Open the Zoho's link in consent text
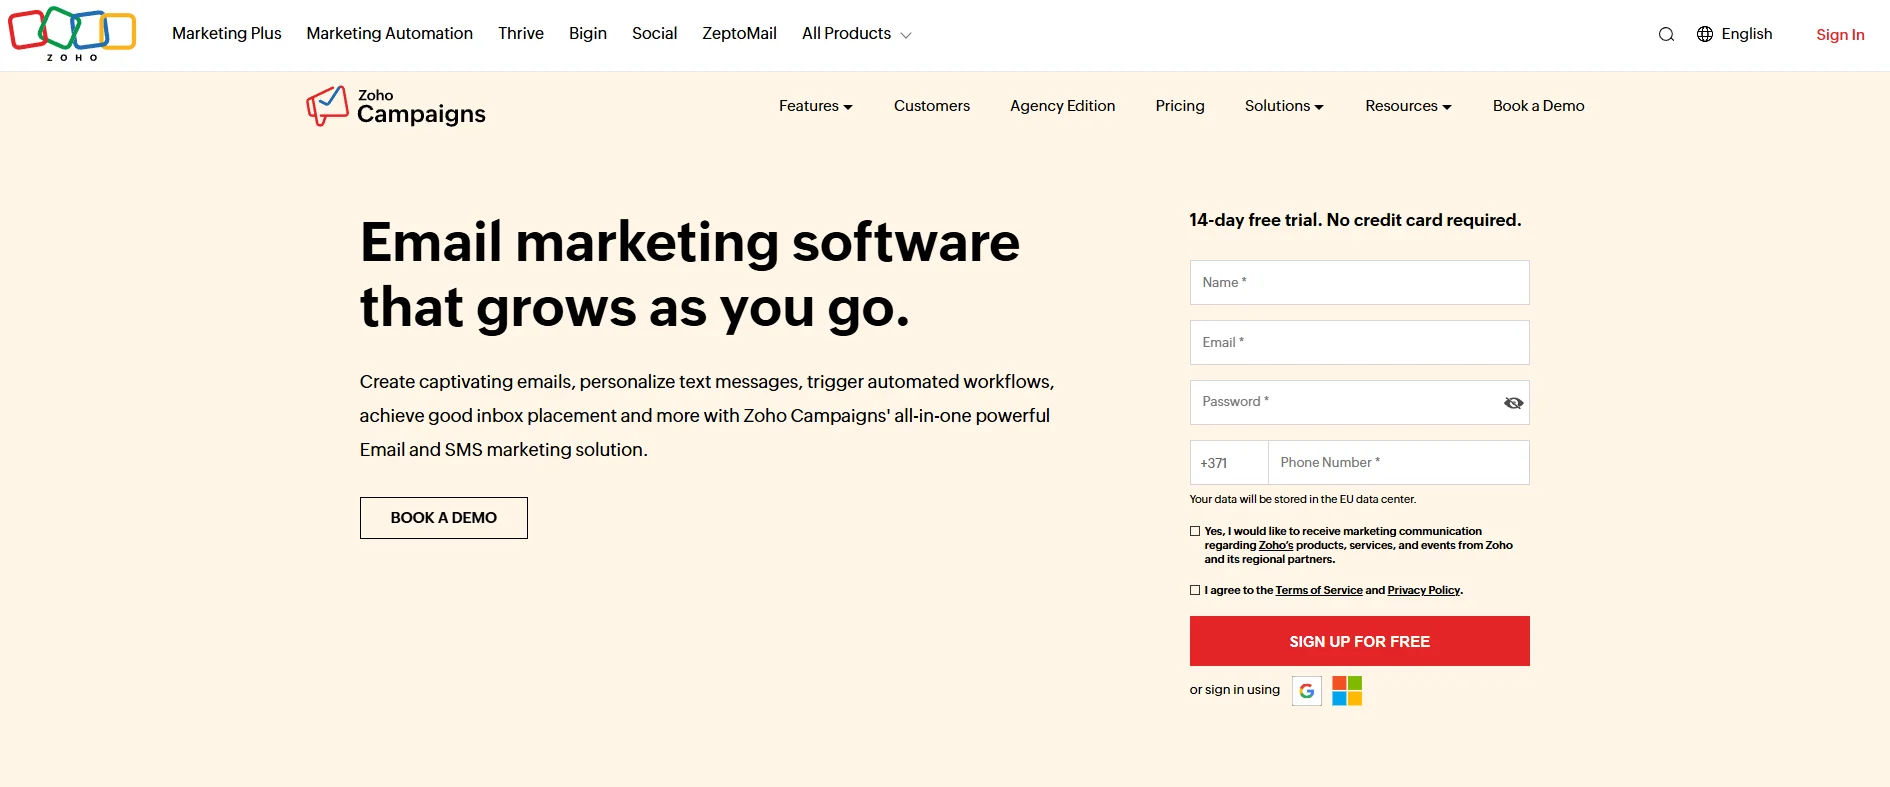 point(1276,545)
